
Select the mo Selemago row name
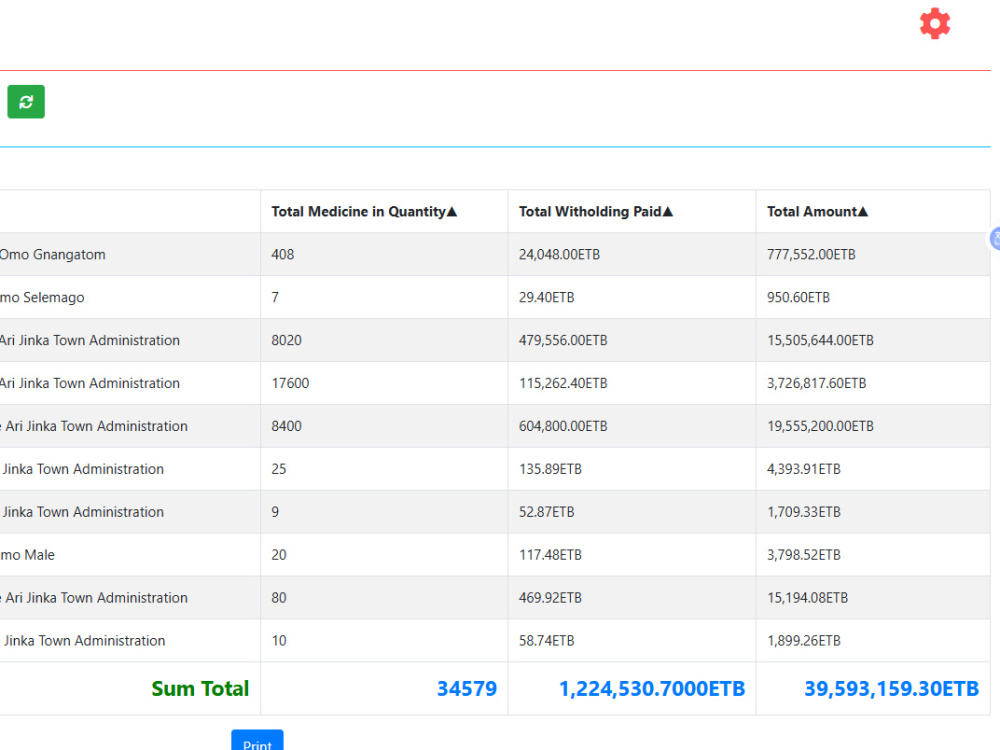(42, 297)
